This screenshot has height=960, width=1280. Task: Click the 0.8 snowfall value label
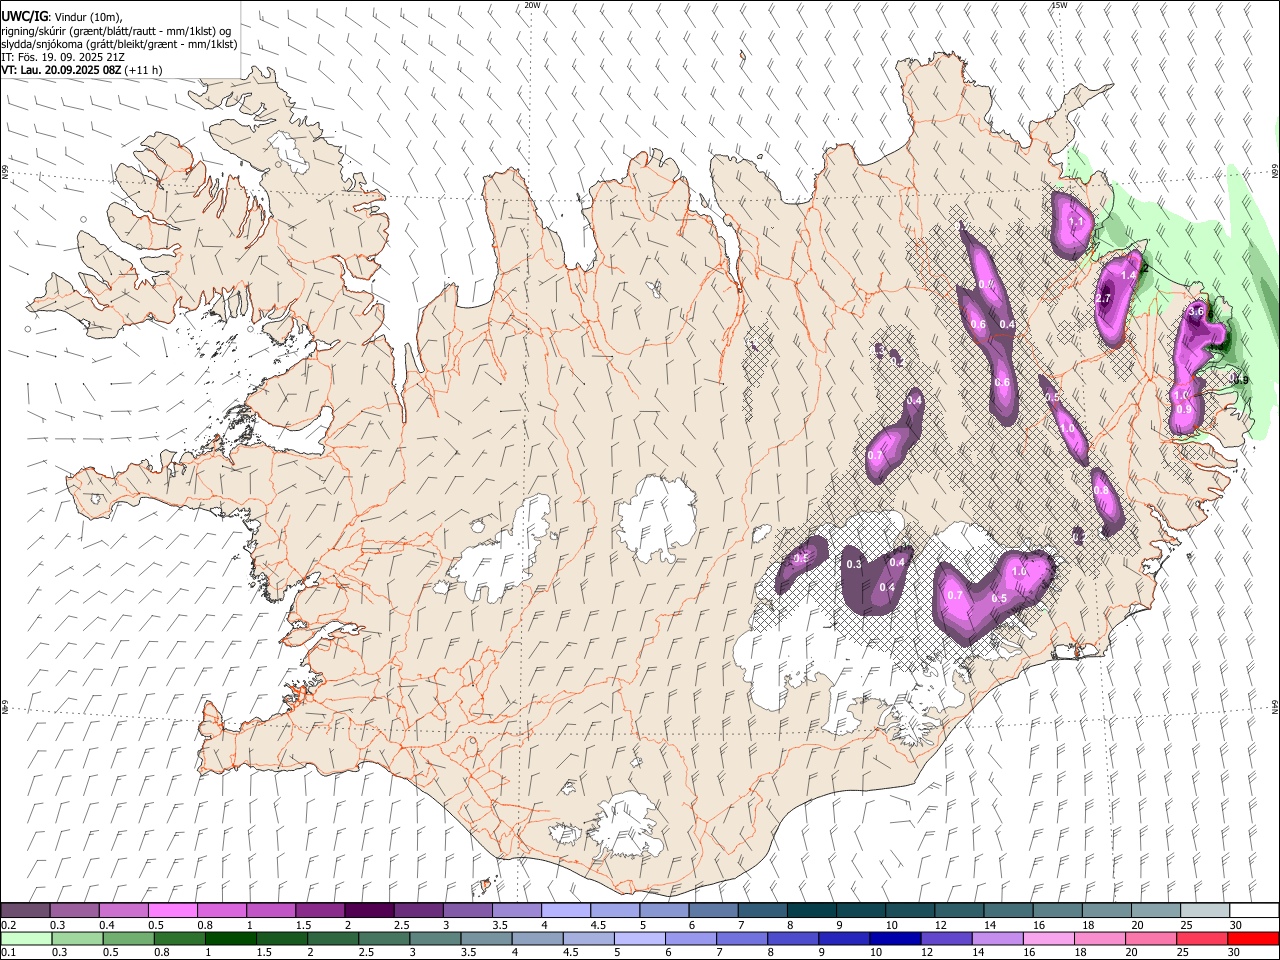pos(1100,490)
